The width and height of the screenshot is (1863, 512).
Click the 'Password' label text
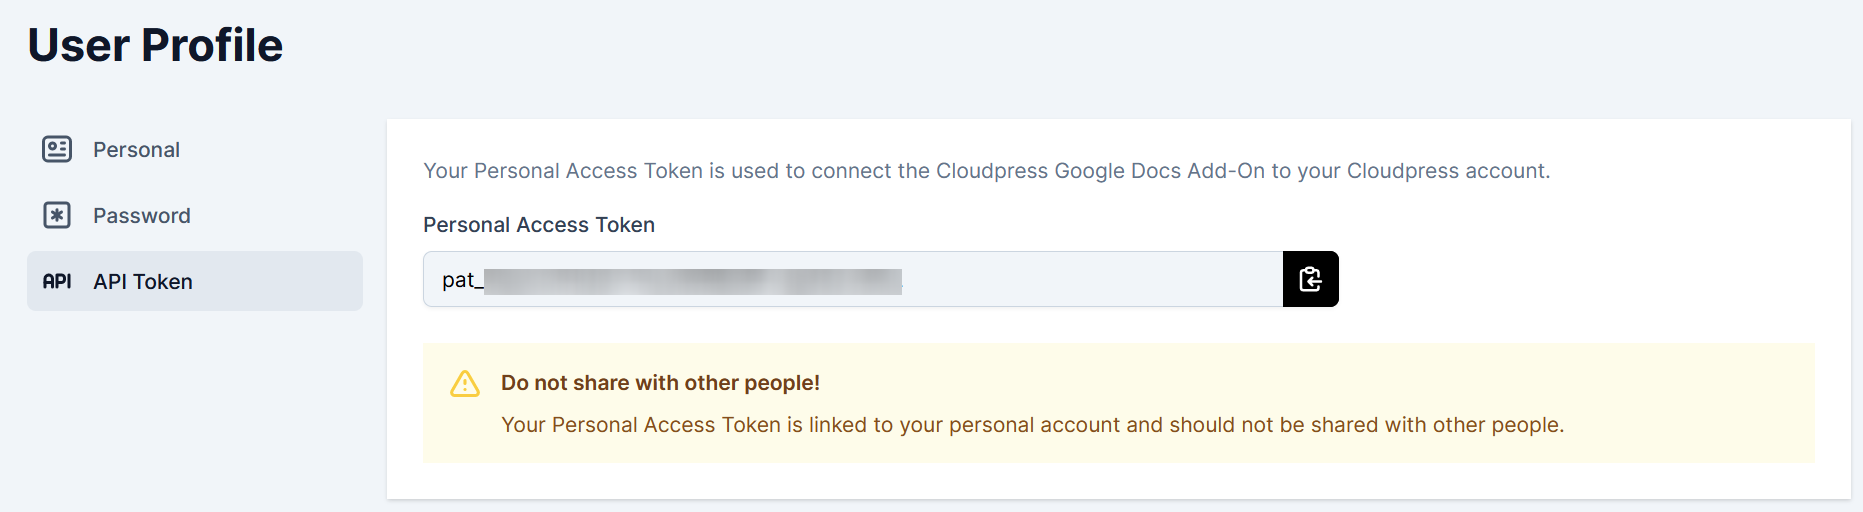point(141,216)
